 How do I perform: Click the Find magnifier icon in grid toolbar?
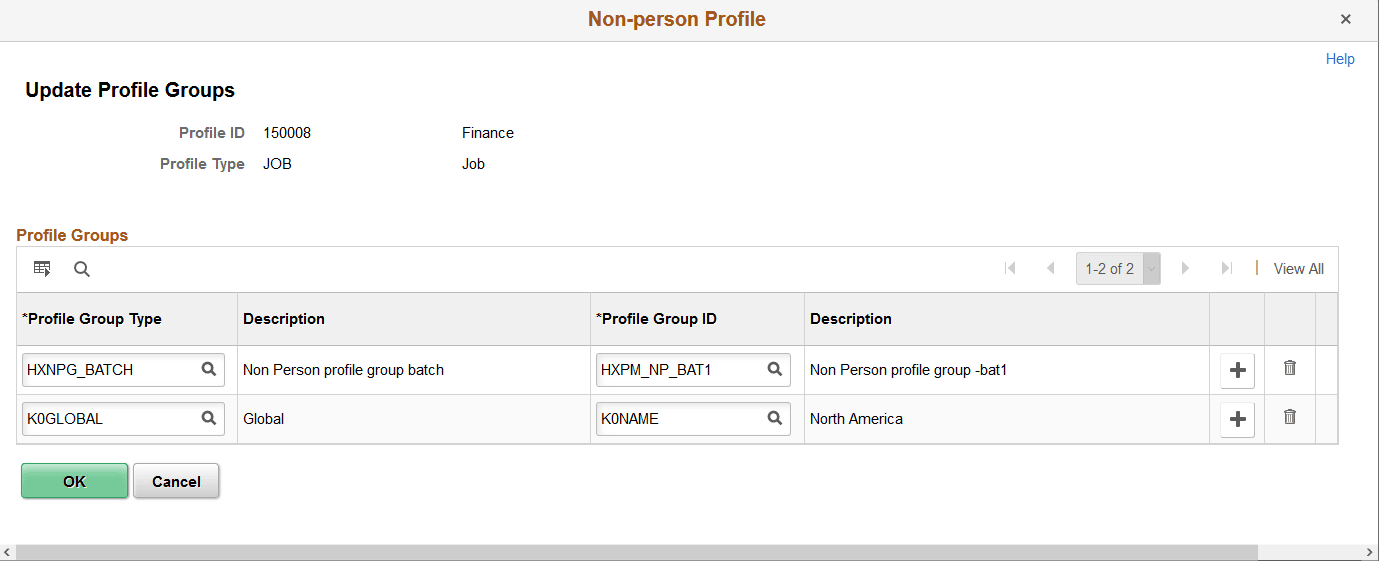pyautogui.click(x=82, y=268)
